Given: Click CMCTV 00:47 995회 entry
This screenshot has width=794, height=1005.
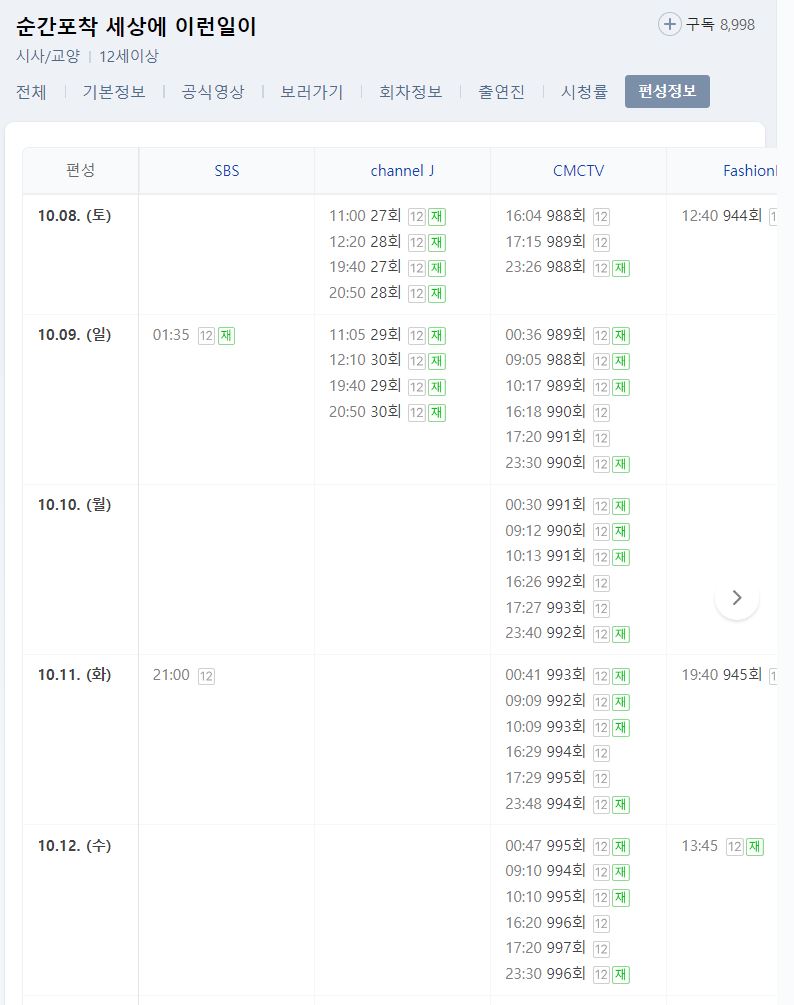Looking at the screenshot, I should [567, 846].
